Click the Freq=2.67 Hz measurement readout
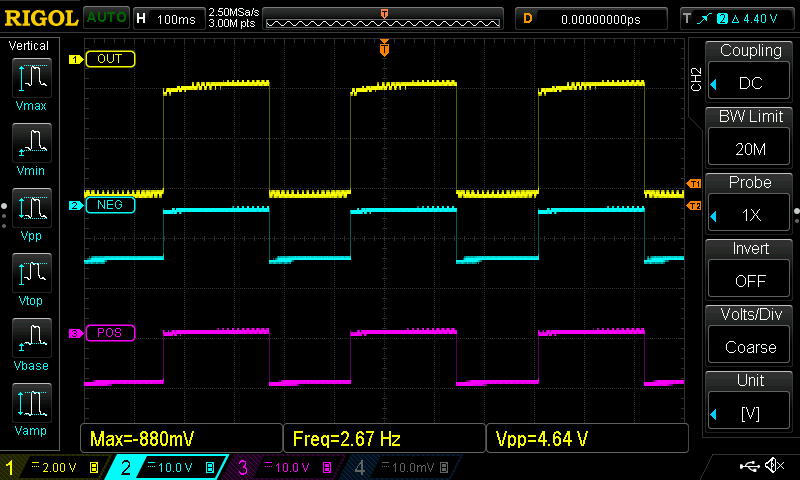This screenshot has width=800, height=480. (x=383, y=439)
